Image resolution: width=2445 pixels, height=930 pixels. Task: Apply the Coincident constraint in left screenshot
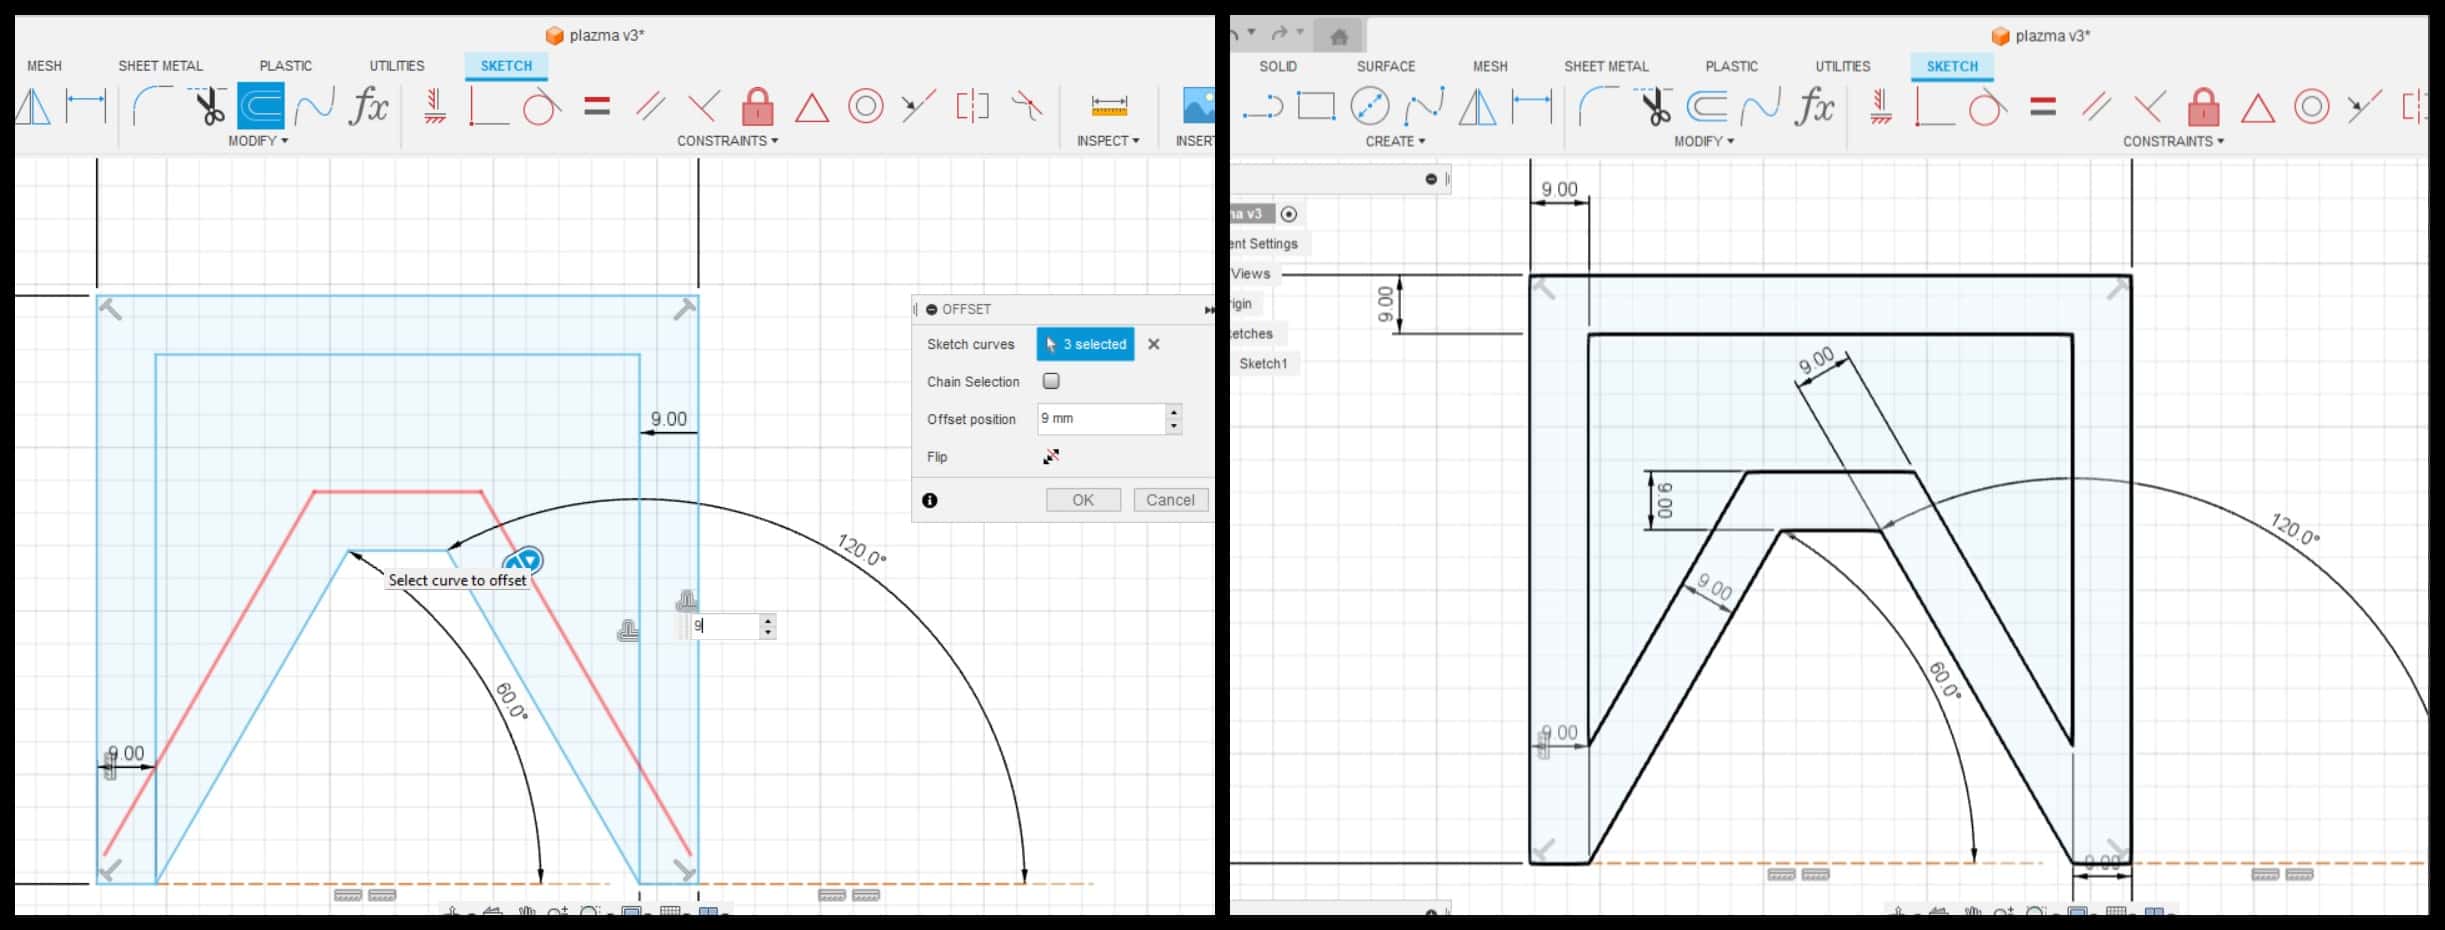488,106
